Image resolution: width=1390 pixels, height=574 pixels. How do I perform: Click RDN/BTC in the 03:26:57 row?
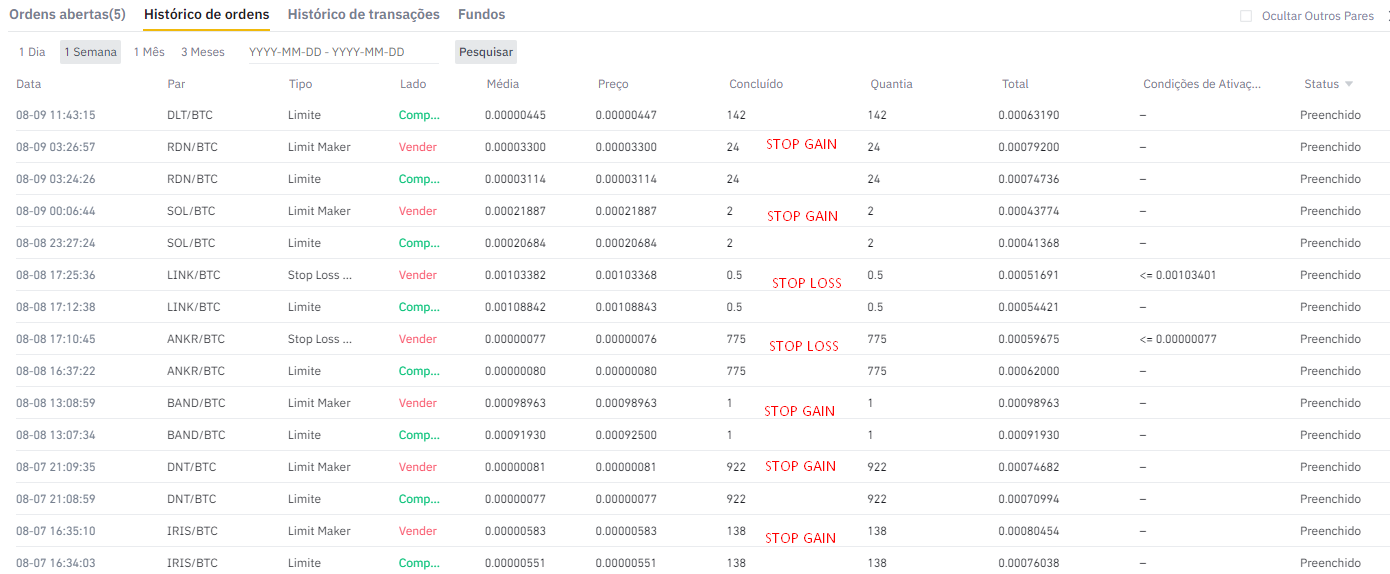point(192,147)
